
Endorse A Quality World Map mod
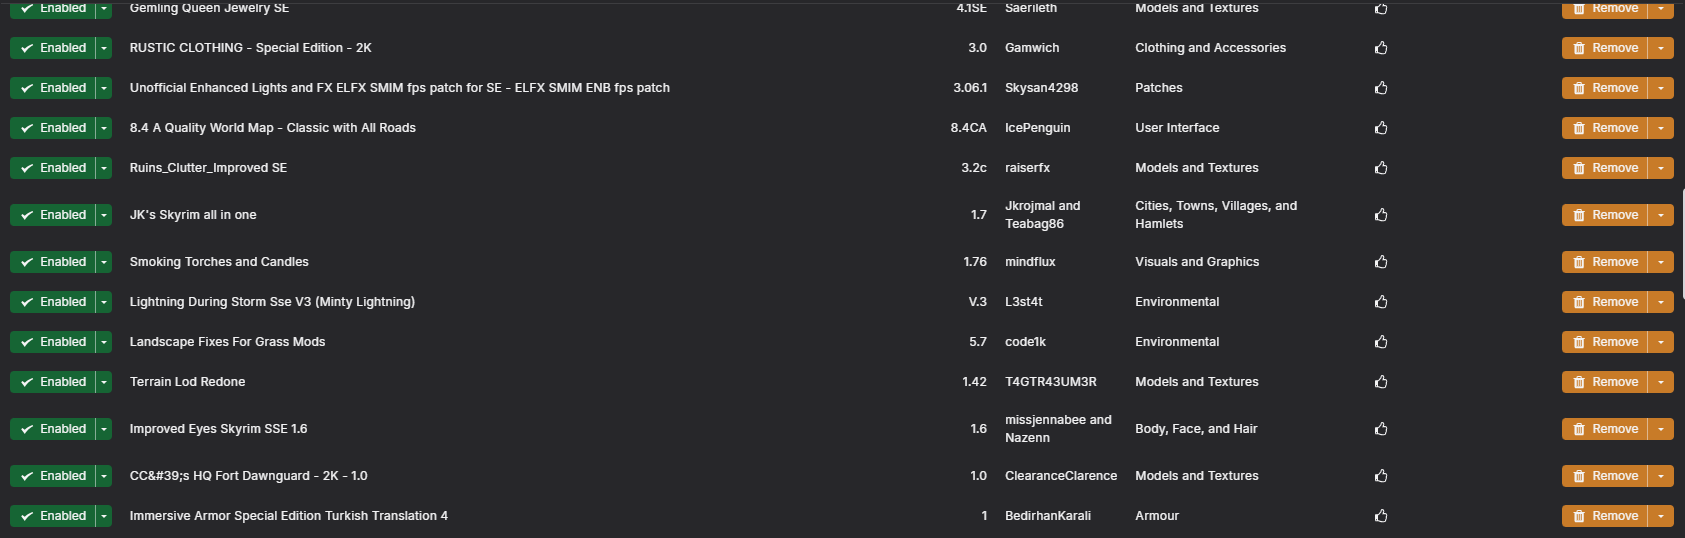coord(1381,128)
